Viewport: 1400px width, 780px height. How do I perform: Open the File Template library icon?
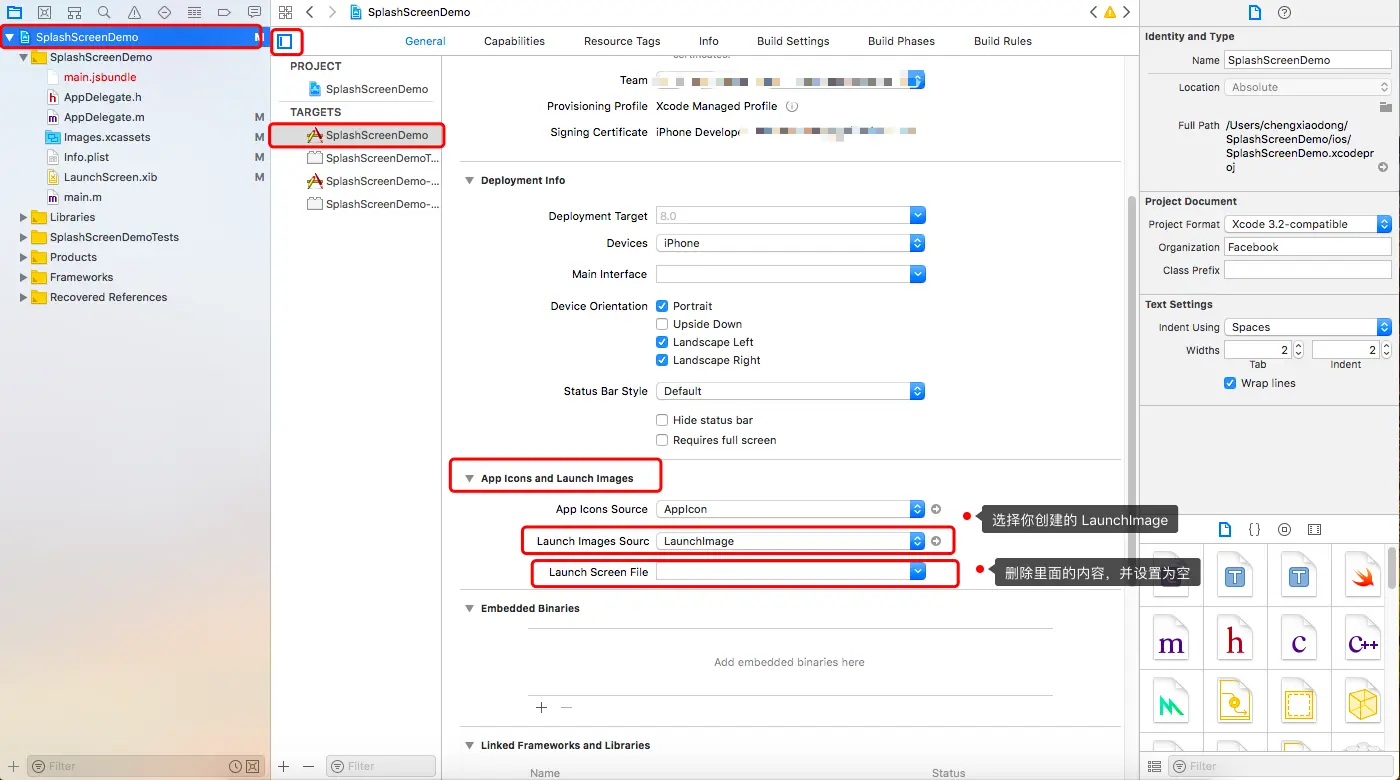(x=1225, y=529)
